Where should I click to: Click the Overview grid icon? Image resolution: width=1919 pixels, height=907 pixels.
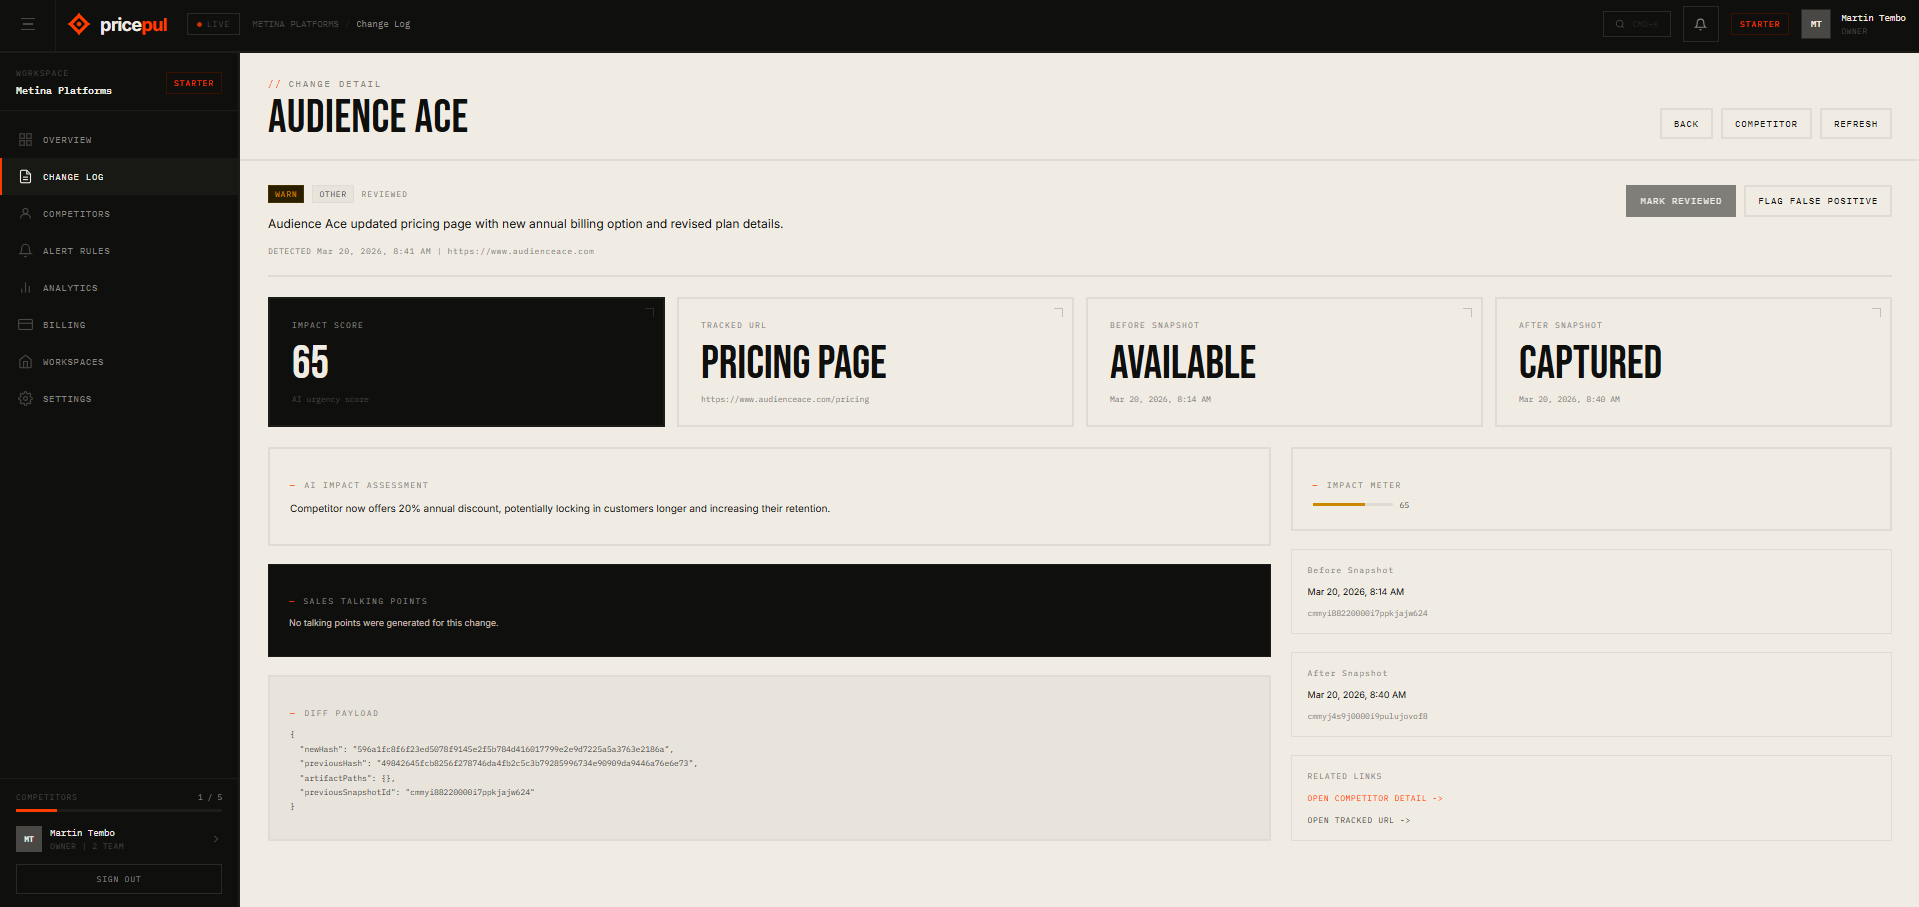coord(26,140)
